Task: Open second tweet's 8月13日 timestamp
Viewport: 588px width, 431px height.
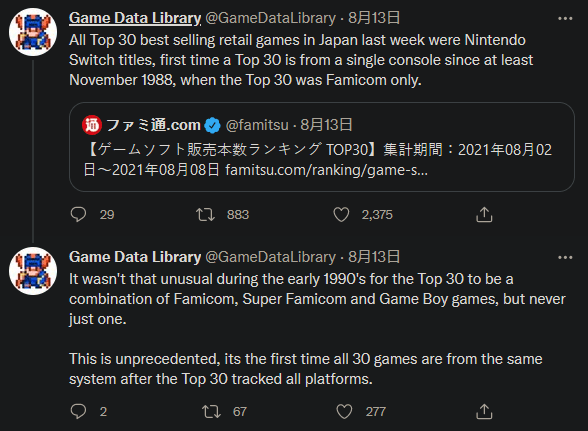Action: pyautogui.click(x=374, y=257)
